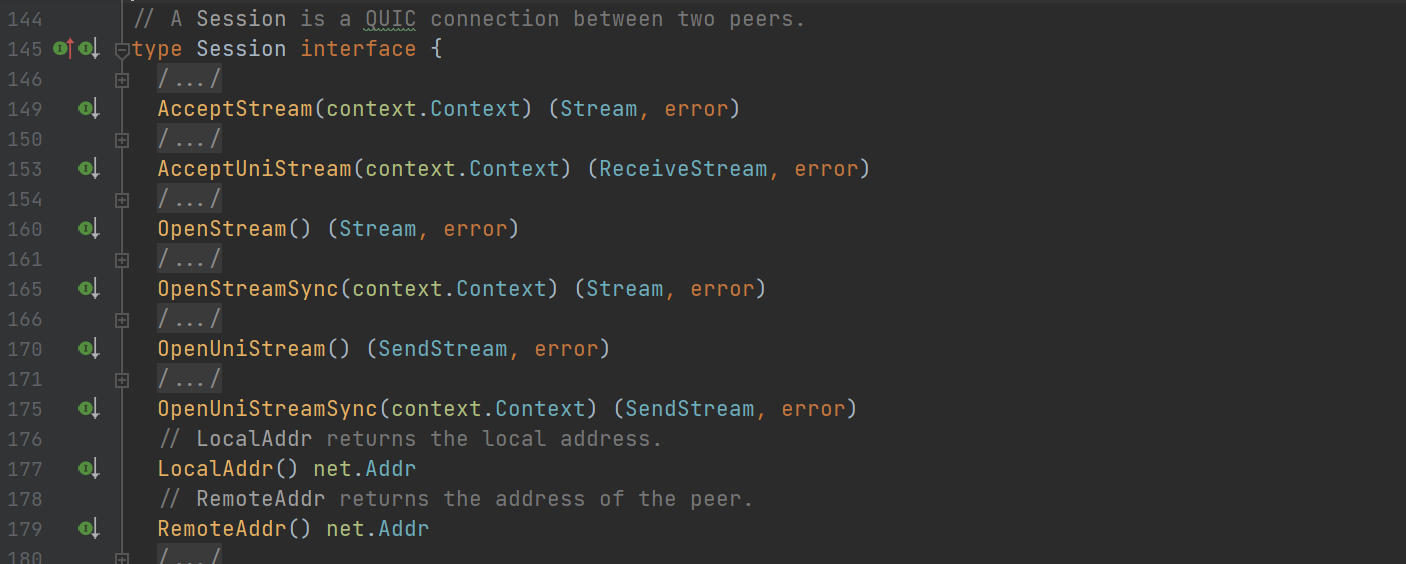Expand collapsed comment block at line 161
Screen dimensions: 1406x564
click(122, 260)
